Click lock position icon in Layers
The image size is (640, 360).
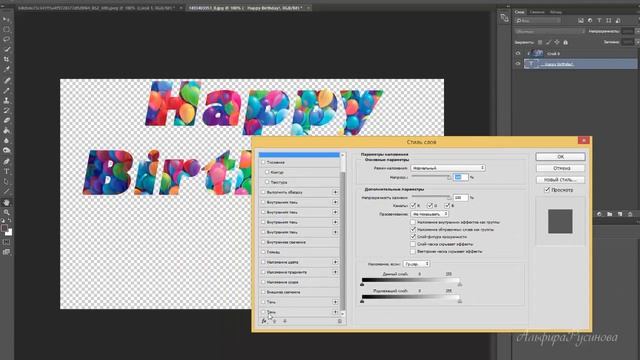[557, 42]
